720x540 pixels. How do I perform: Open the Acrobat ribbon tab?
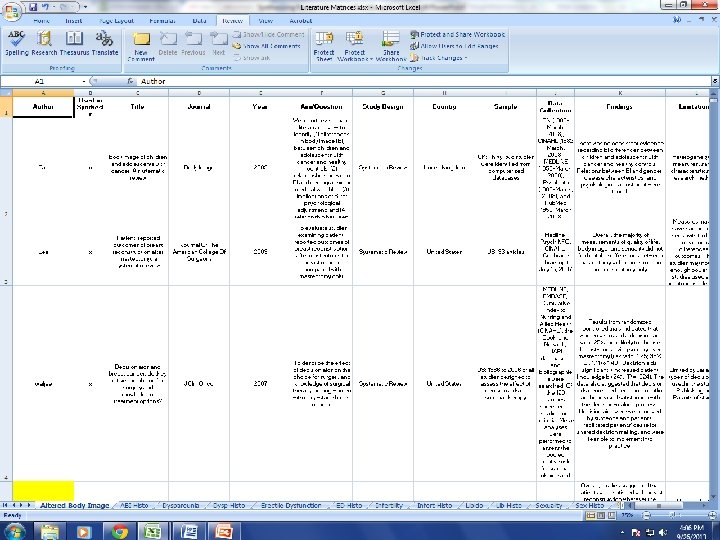click(x=301, y=21)
